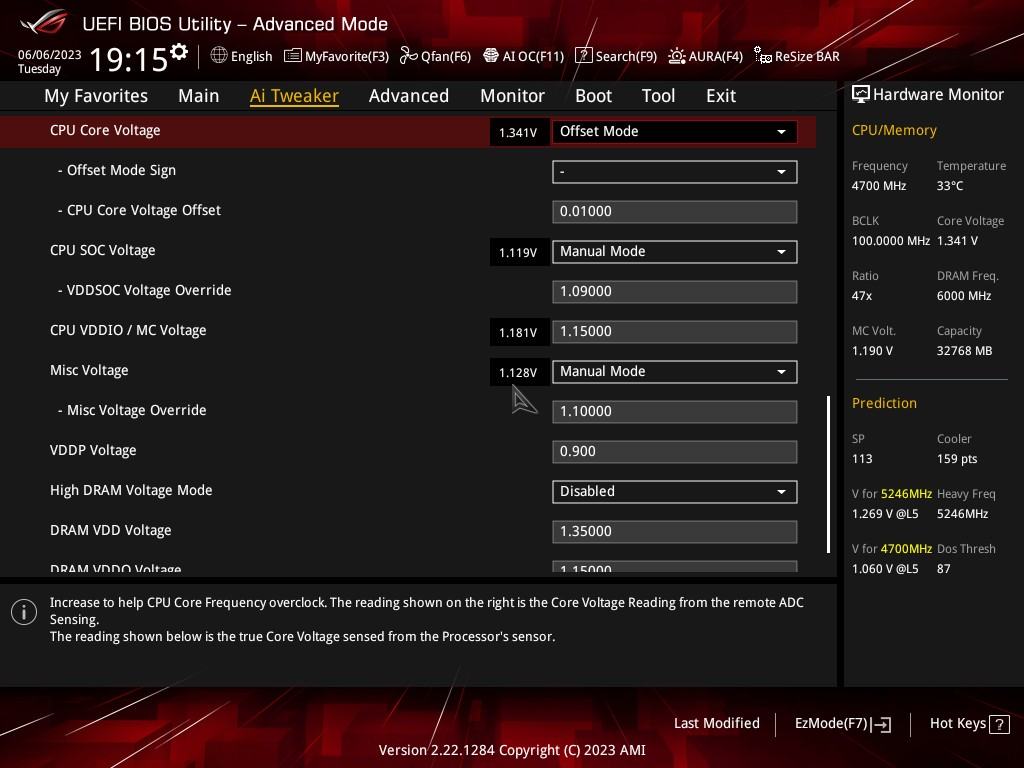The image size is (1024, 768).
Task: Open Search(F9) label
Action: [x=626, y=57]
